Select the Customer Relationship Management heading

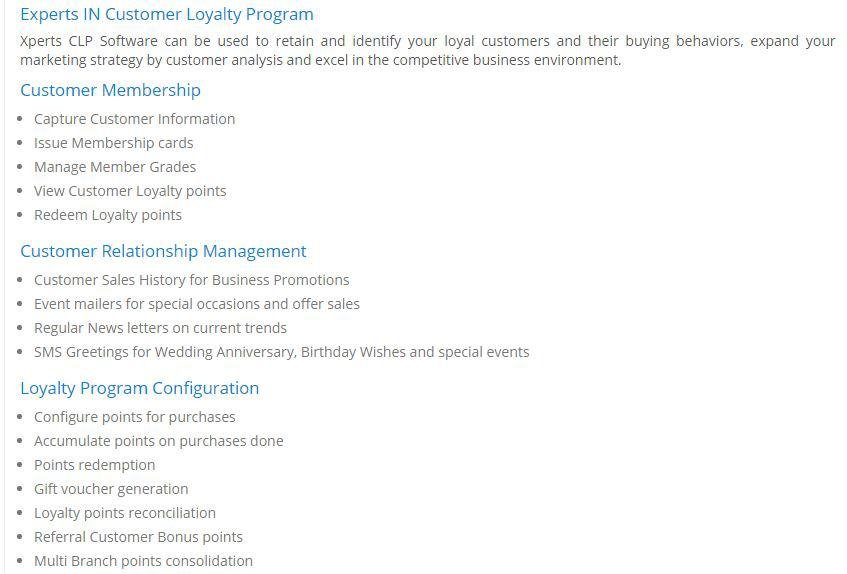click(x=163, y=251)
